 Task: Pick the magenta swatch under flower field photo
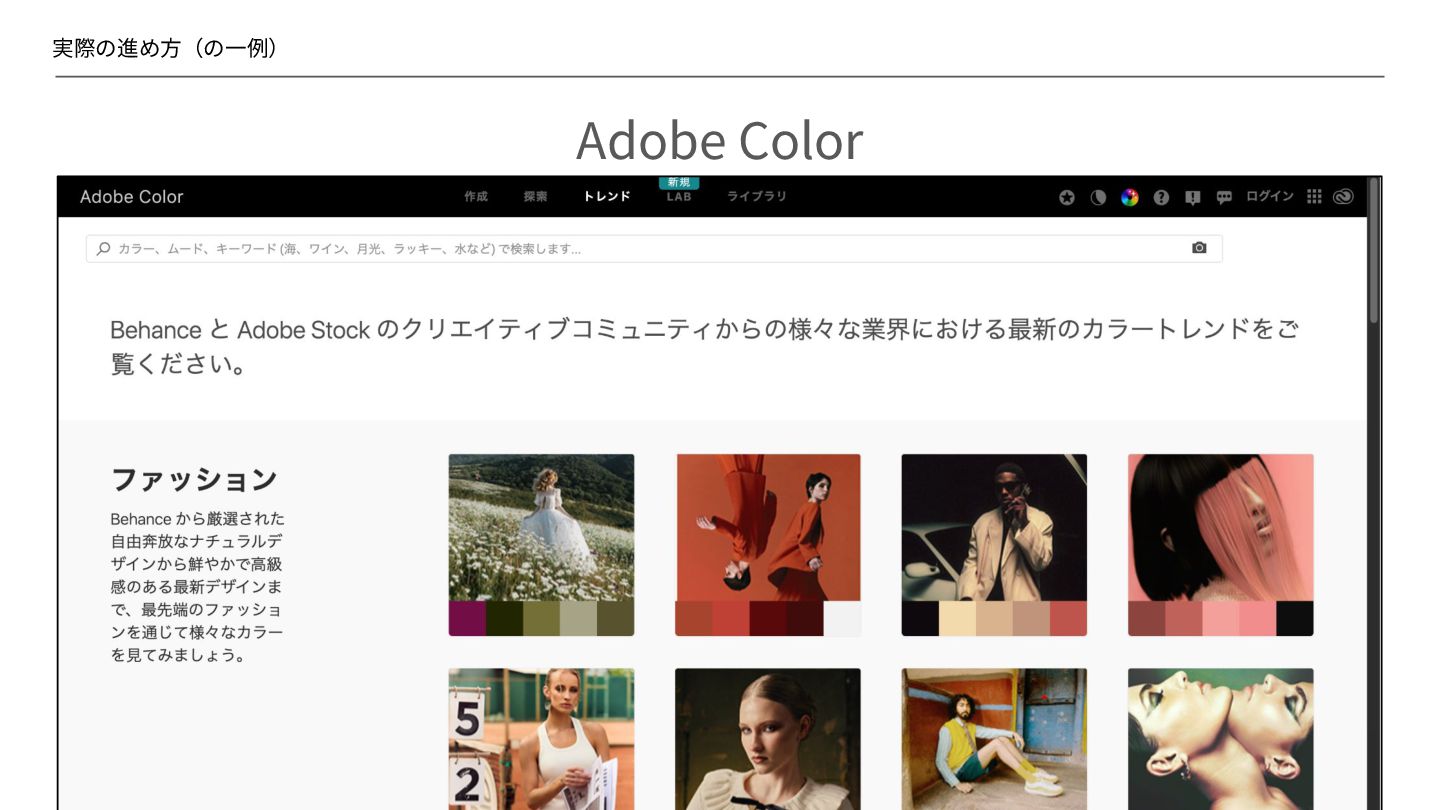click(x=467, y=619)
